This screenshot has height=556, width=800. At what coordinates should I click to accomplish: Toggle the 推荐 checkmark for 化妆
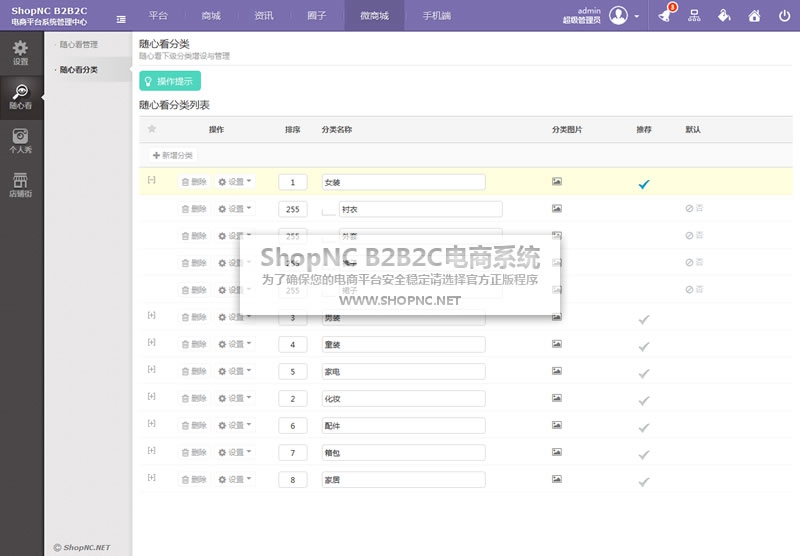(x=644, y=400)
